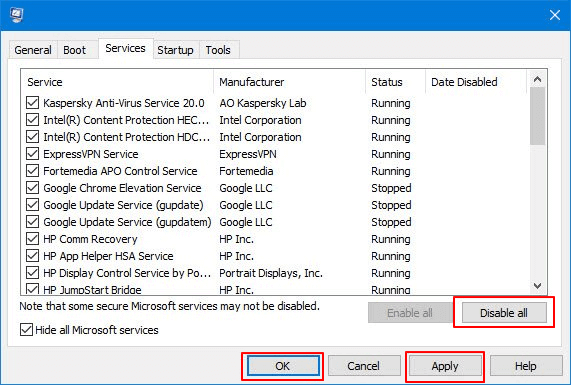Click the scroll up arrow of services list

[537, 79]
